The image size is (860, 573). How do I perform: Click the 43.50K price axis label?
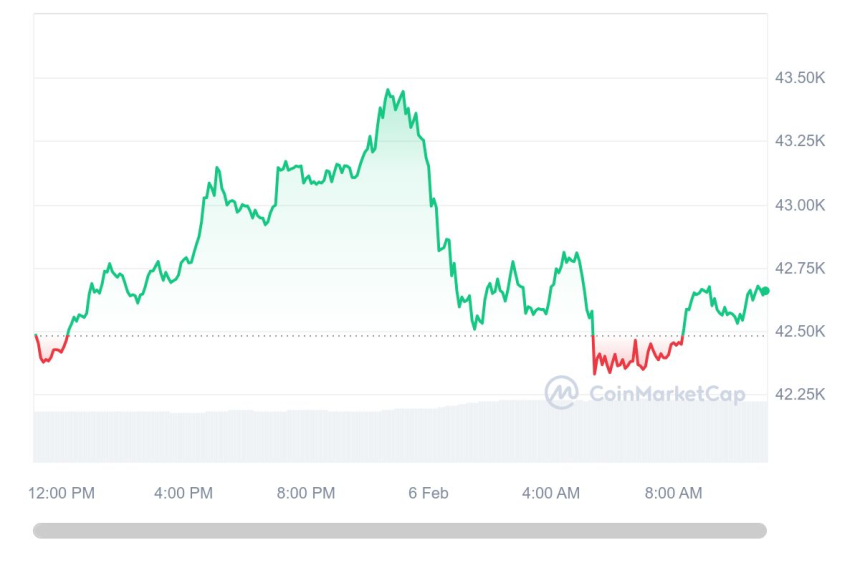(x=800, y=78)
